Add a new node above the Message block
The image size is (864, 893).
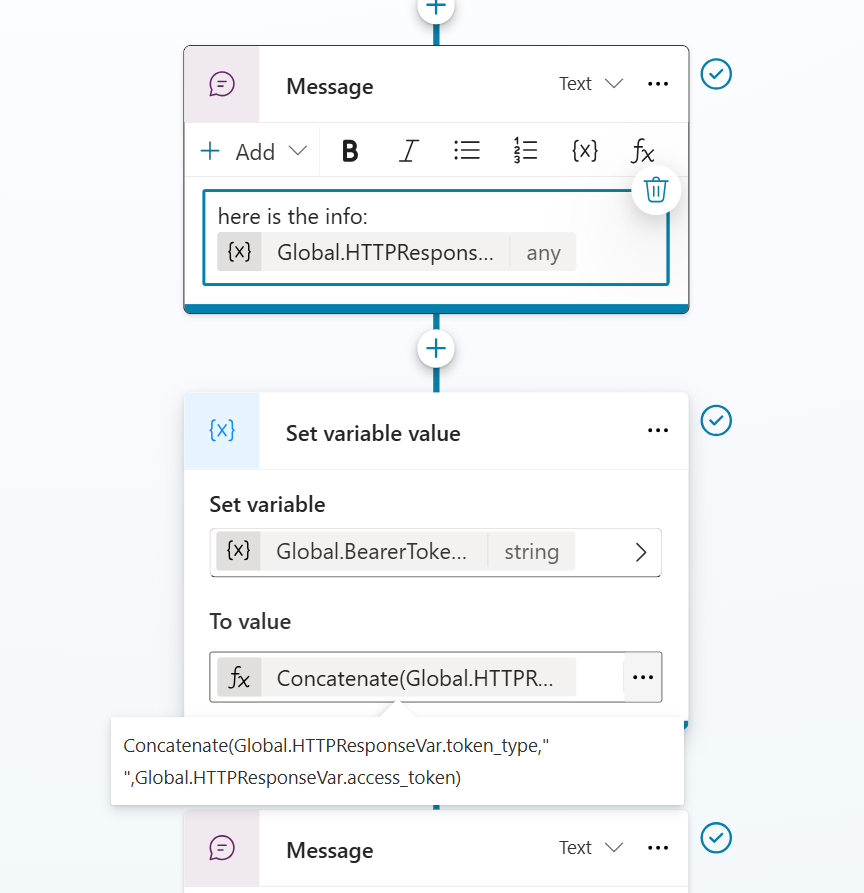coord(435,8)
